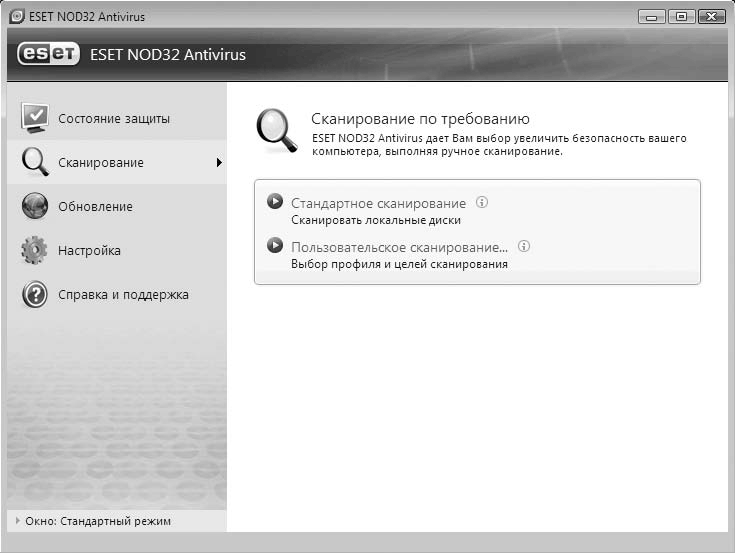Open the Состояние защиты section
This screenshot has width=735, height=553.
click(114, 118)
